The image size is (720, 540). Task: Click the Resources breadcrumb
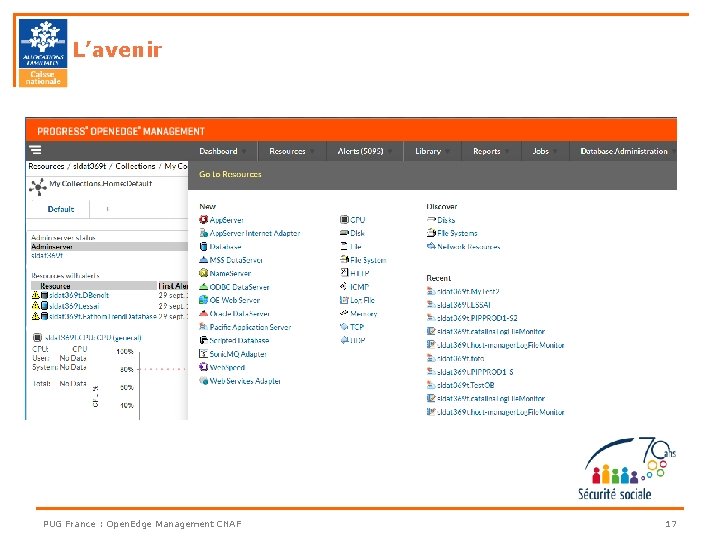click(46, 166)
